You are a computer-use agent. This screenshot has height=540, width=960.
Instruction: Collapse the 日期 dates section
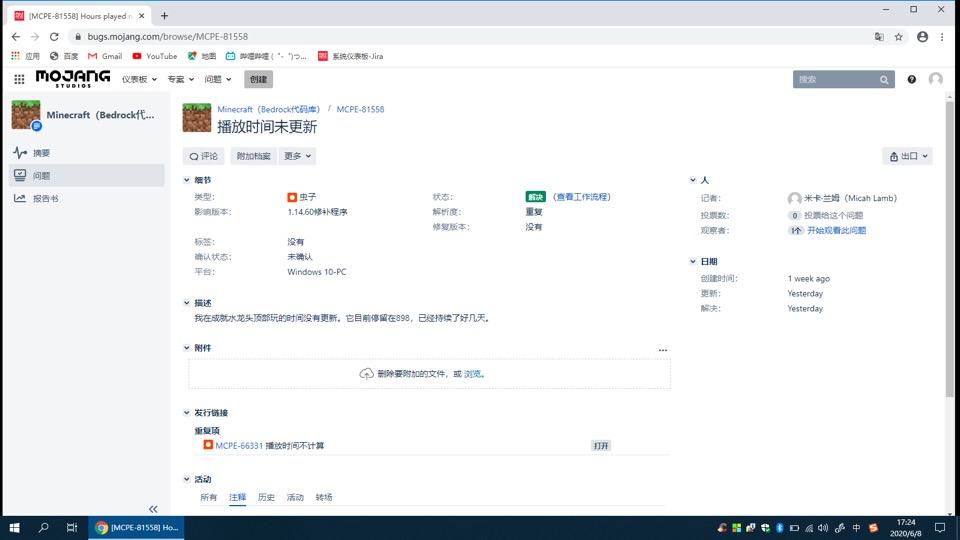693,261
